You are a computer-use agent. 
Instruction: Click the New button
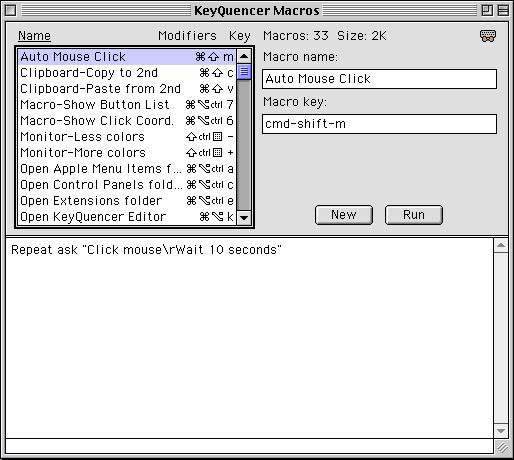(x=344, y=215)
